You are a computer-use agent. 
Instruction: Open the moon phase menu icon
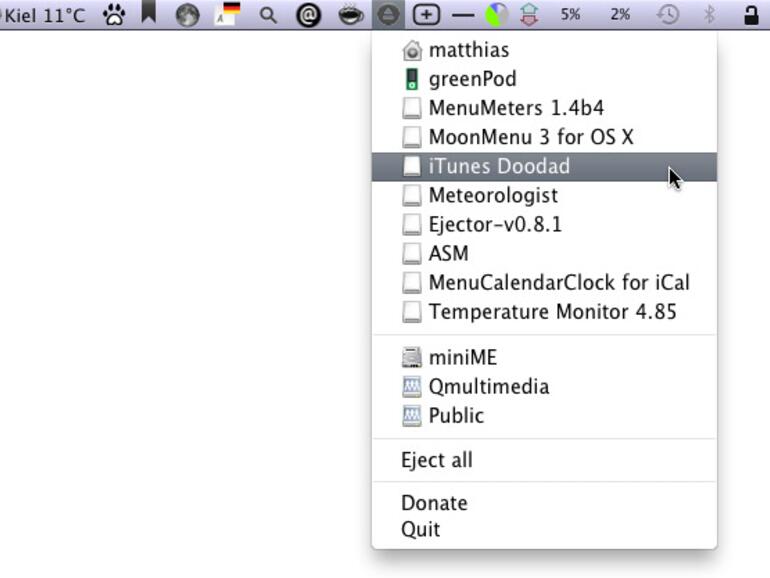coord(187,15)
